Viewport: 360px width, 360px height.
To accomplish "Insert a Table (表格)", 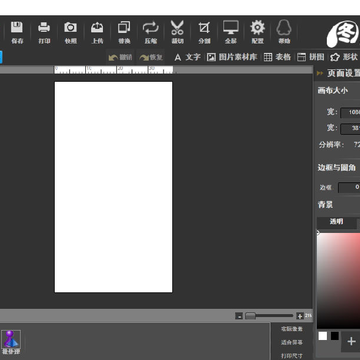I will coord(277,57).
